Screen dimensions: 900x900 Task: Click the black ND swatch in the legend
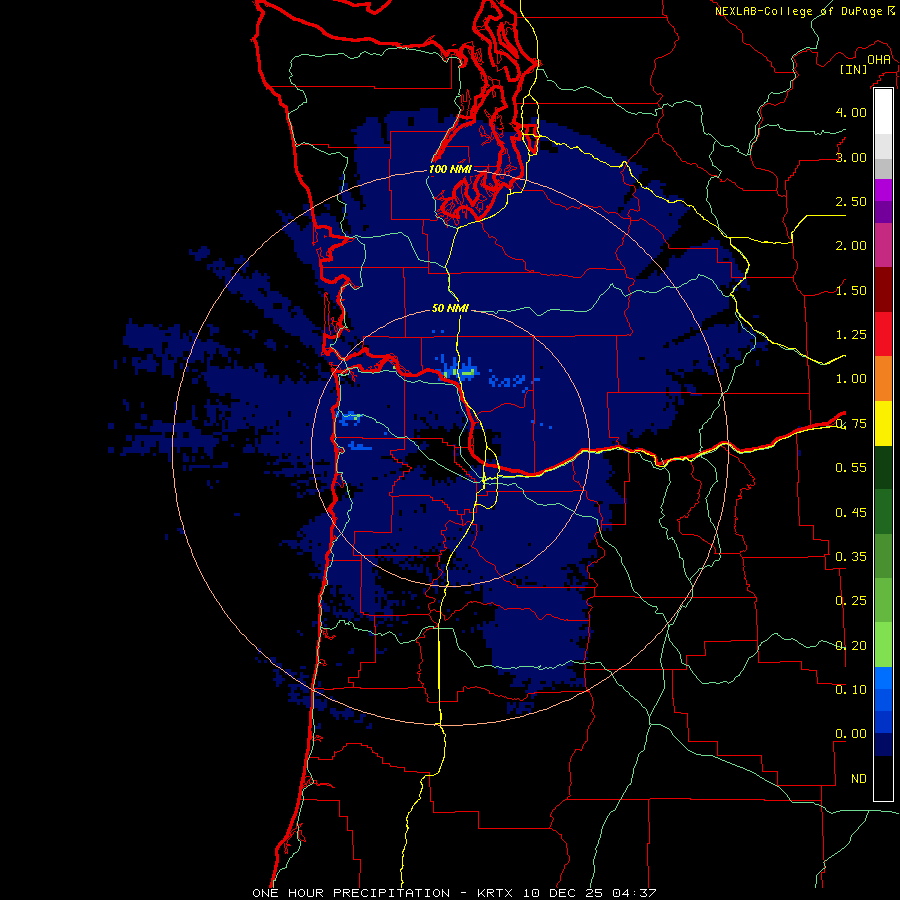click(883, 778)
